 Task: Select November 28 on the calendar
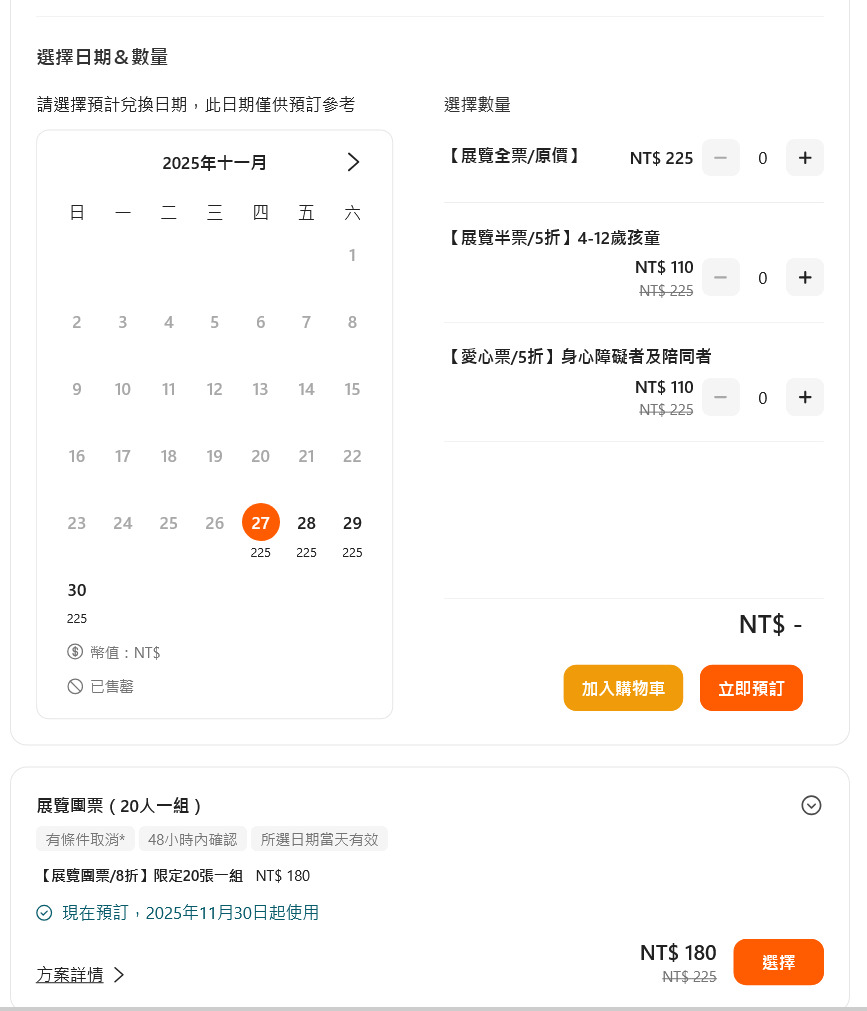(x=306, y=522)
